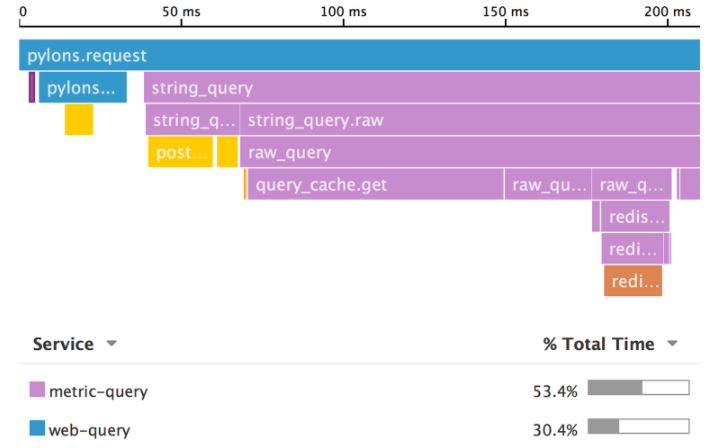Click the purple raw_query span bar
The height and width of the screenshot is (448, 718).
(x=468, y=153)
